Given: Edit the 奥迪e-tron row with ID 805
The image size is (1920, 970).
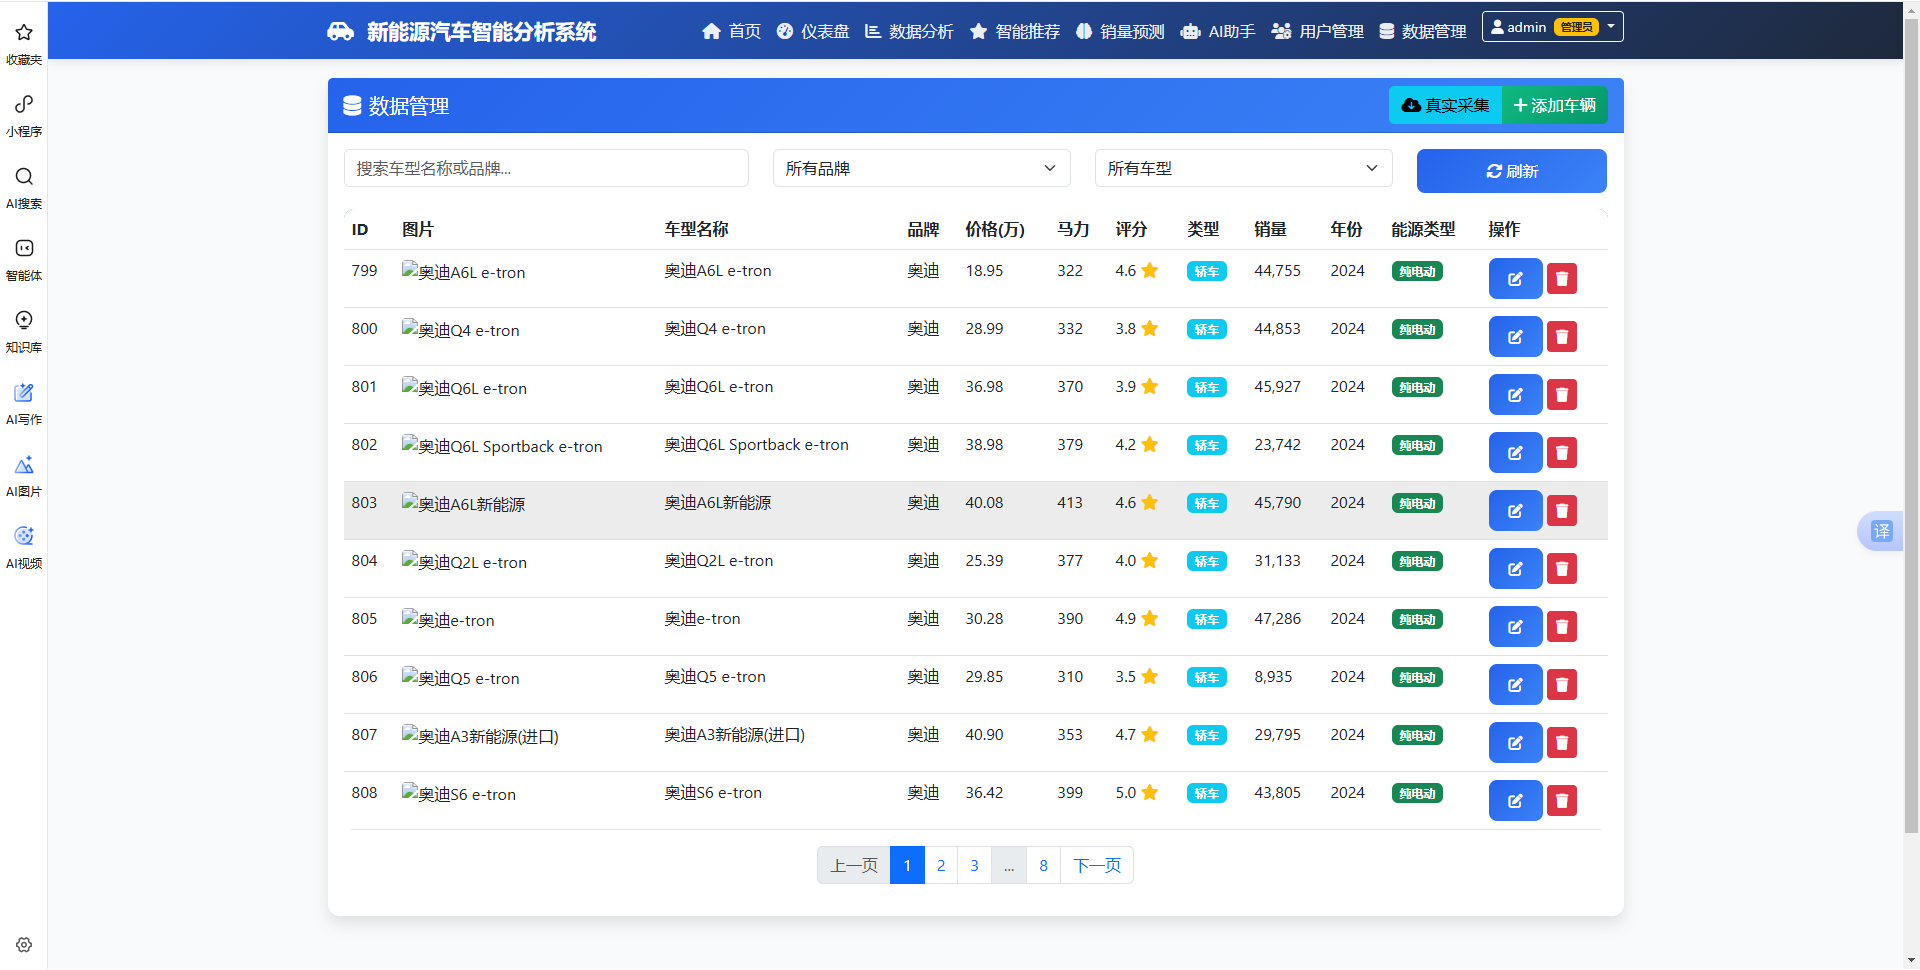Looking at the screenshot, I should 1515,627.
